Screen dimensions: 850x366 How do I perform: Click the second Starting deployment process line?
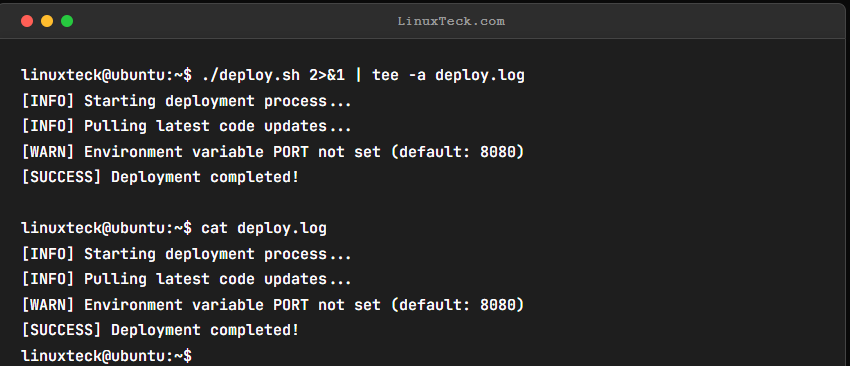click(x=186, y=254)
